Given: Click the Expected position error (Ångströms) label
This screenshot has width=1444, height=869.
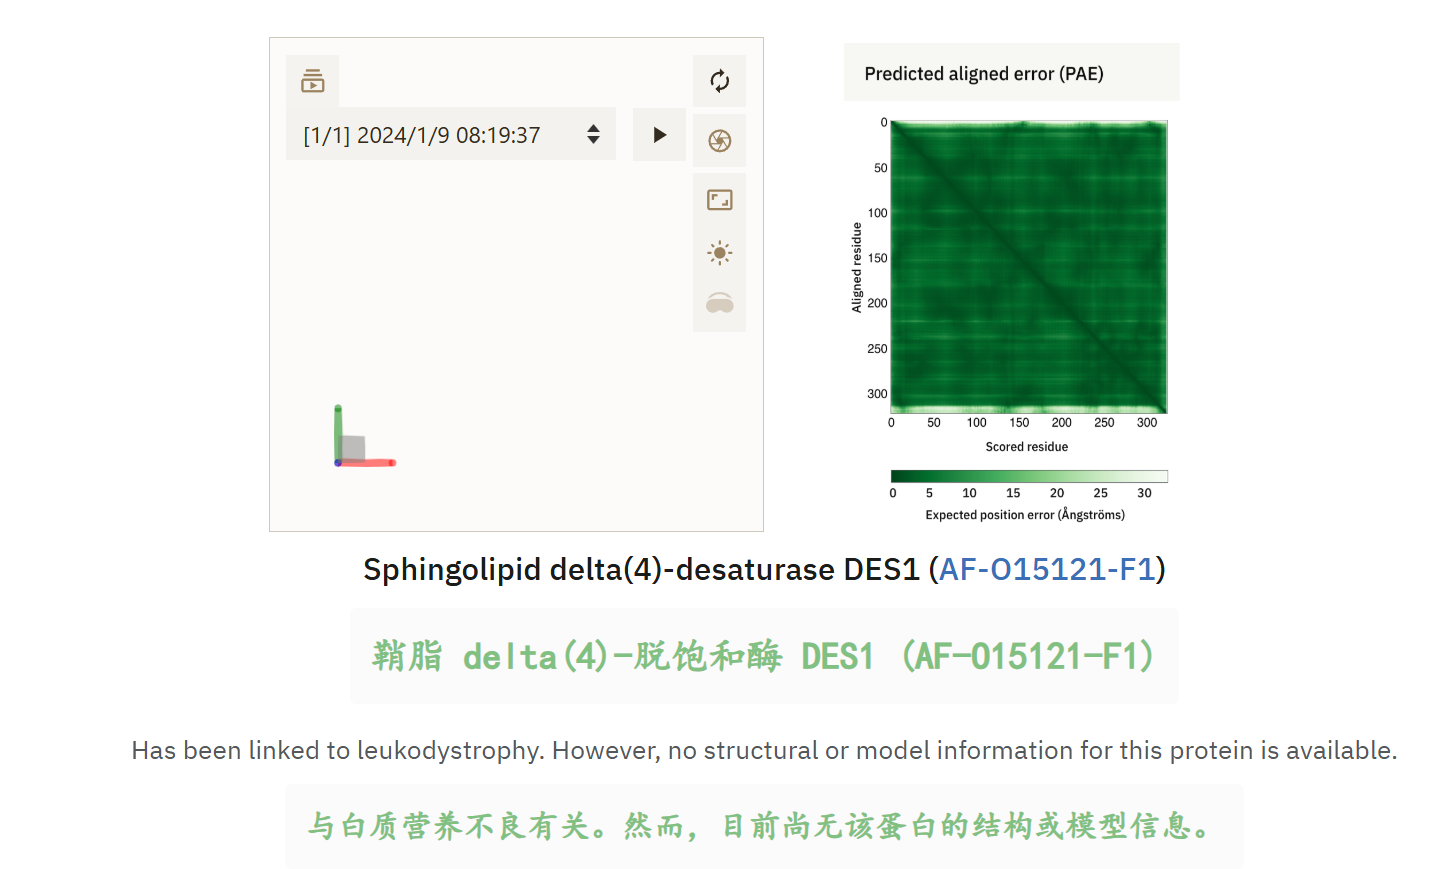Looking at the screenshot, I should pyautogui.click(x=1025, y=515).
